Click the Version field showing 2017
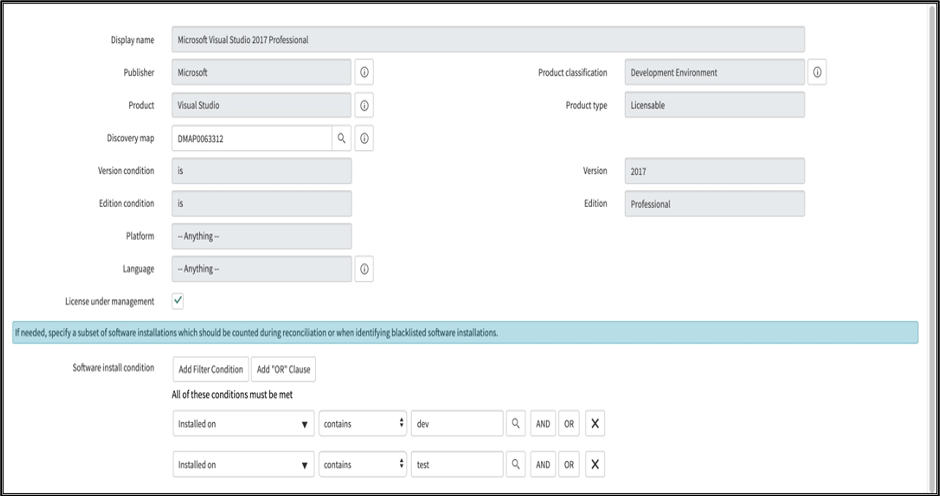The height and width of the screenshot is (496, 940). coord(715,171)
